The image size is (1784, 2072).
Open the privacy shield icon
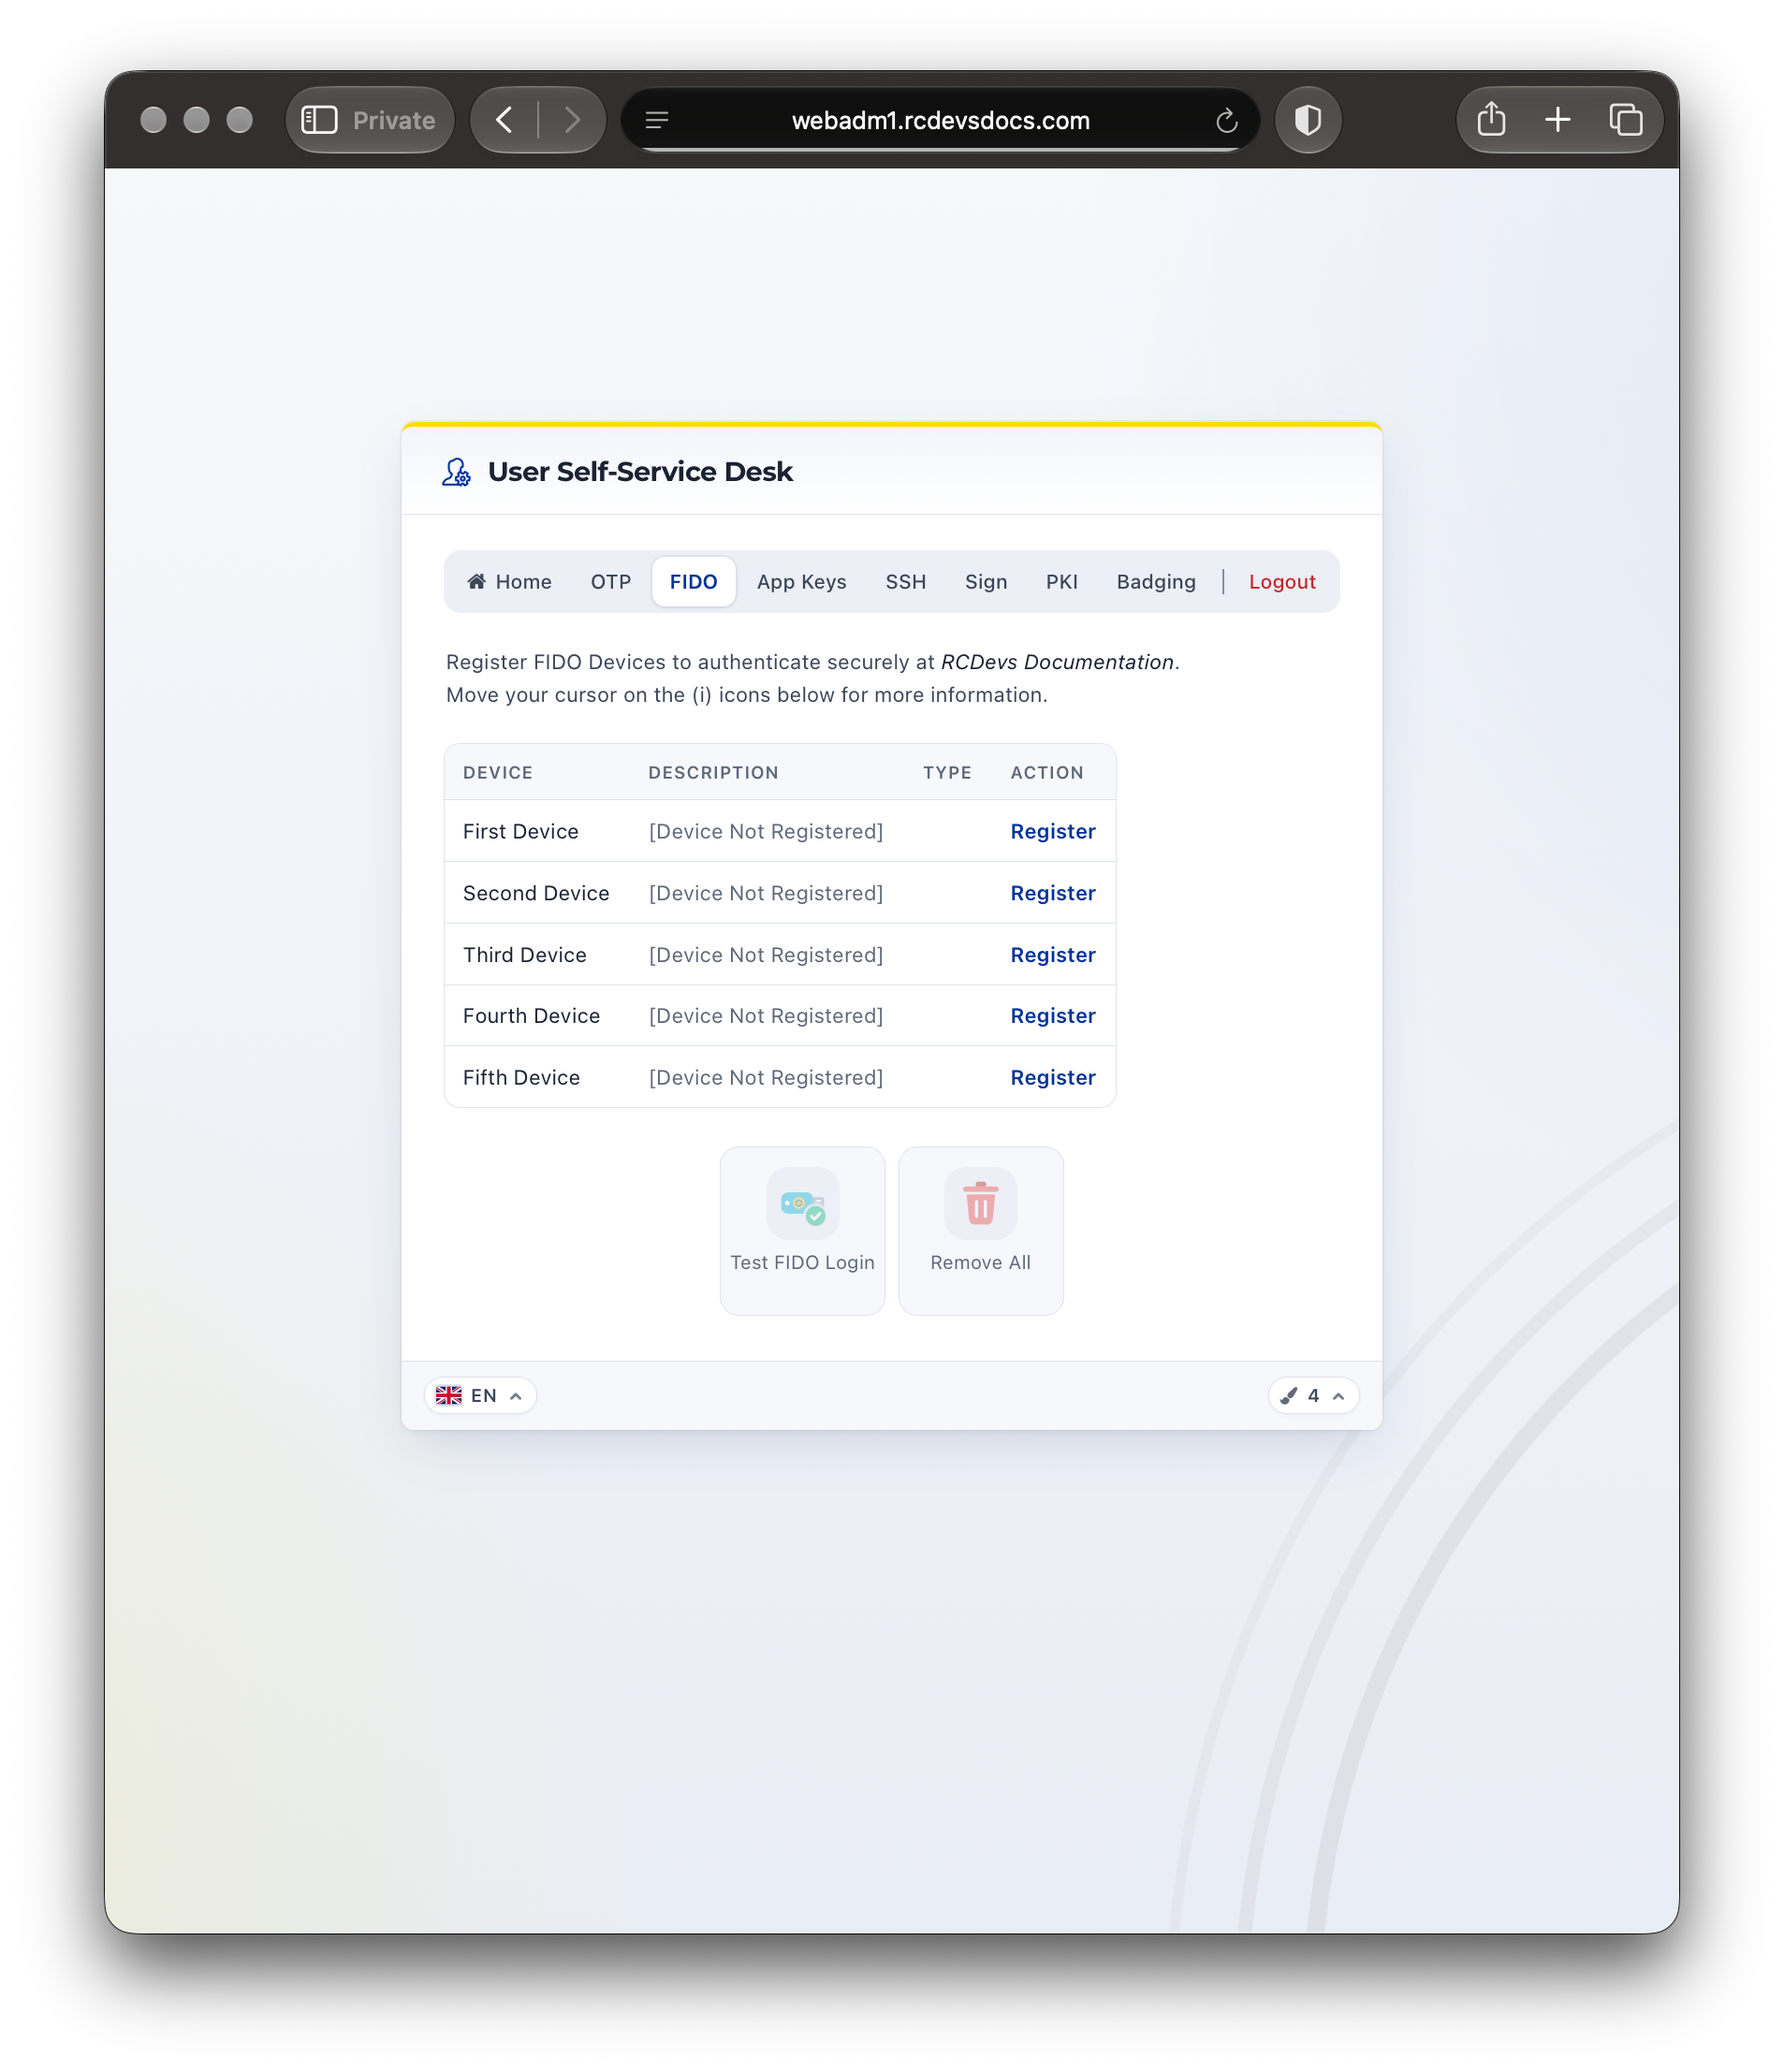click(x=1308, y=120)
